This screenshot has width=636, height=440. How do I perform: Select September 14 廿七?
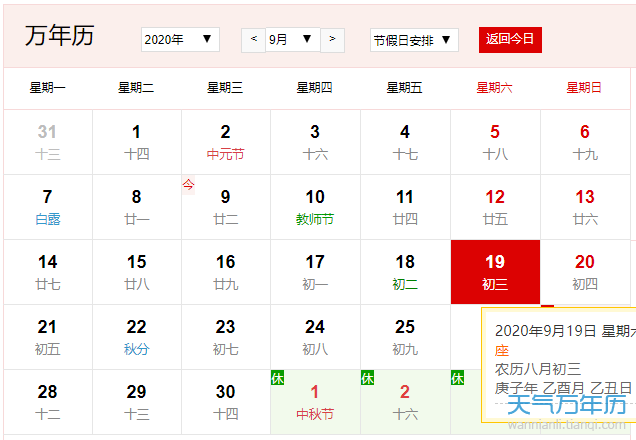tap(48, 272)
